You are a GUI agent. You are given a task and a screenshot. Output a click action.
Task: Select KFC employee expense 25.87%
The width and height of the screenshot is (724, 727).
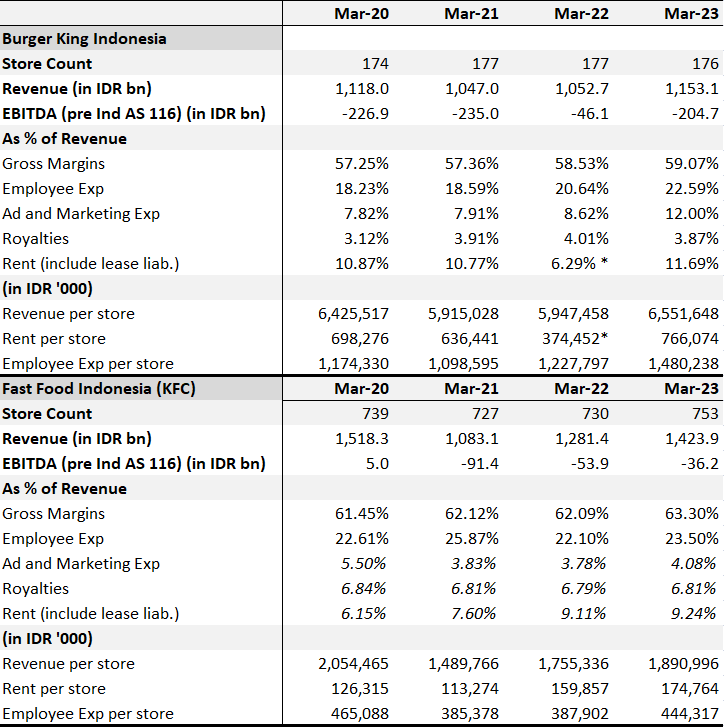pos(472,539)
